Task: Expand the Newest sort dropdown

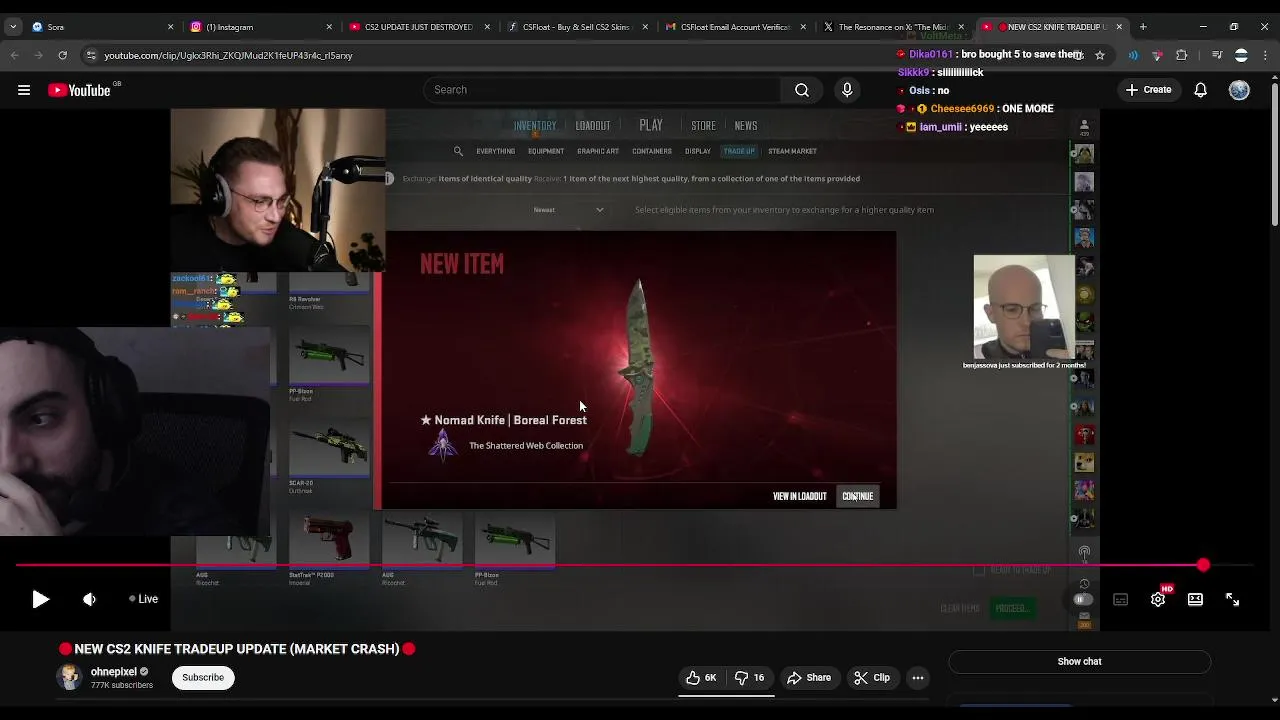Action: (568, 210)
